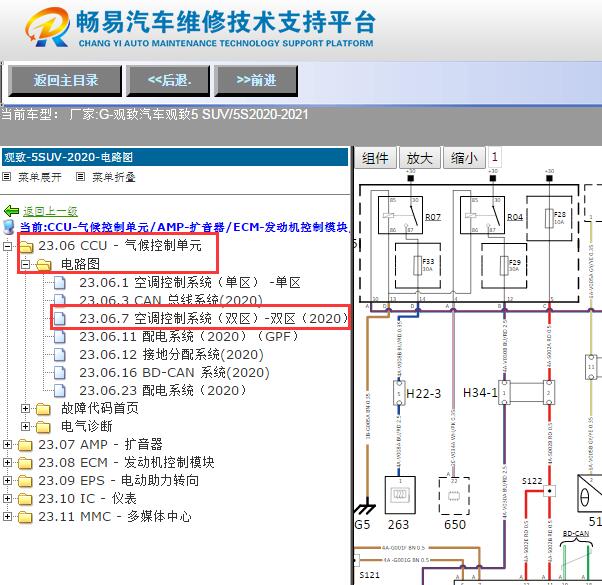Zoom out with the 缩小 button
This screenshot has width=602, height=585.
(464, 158)
